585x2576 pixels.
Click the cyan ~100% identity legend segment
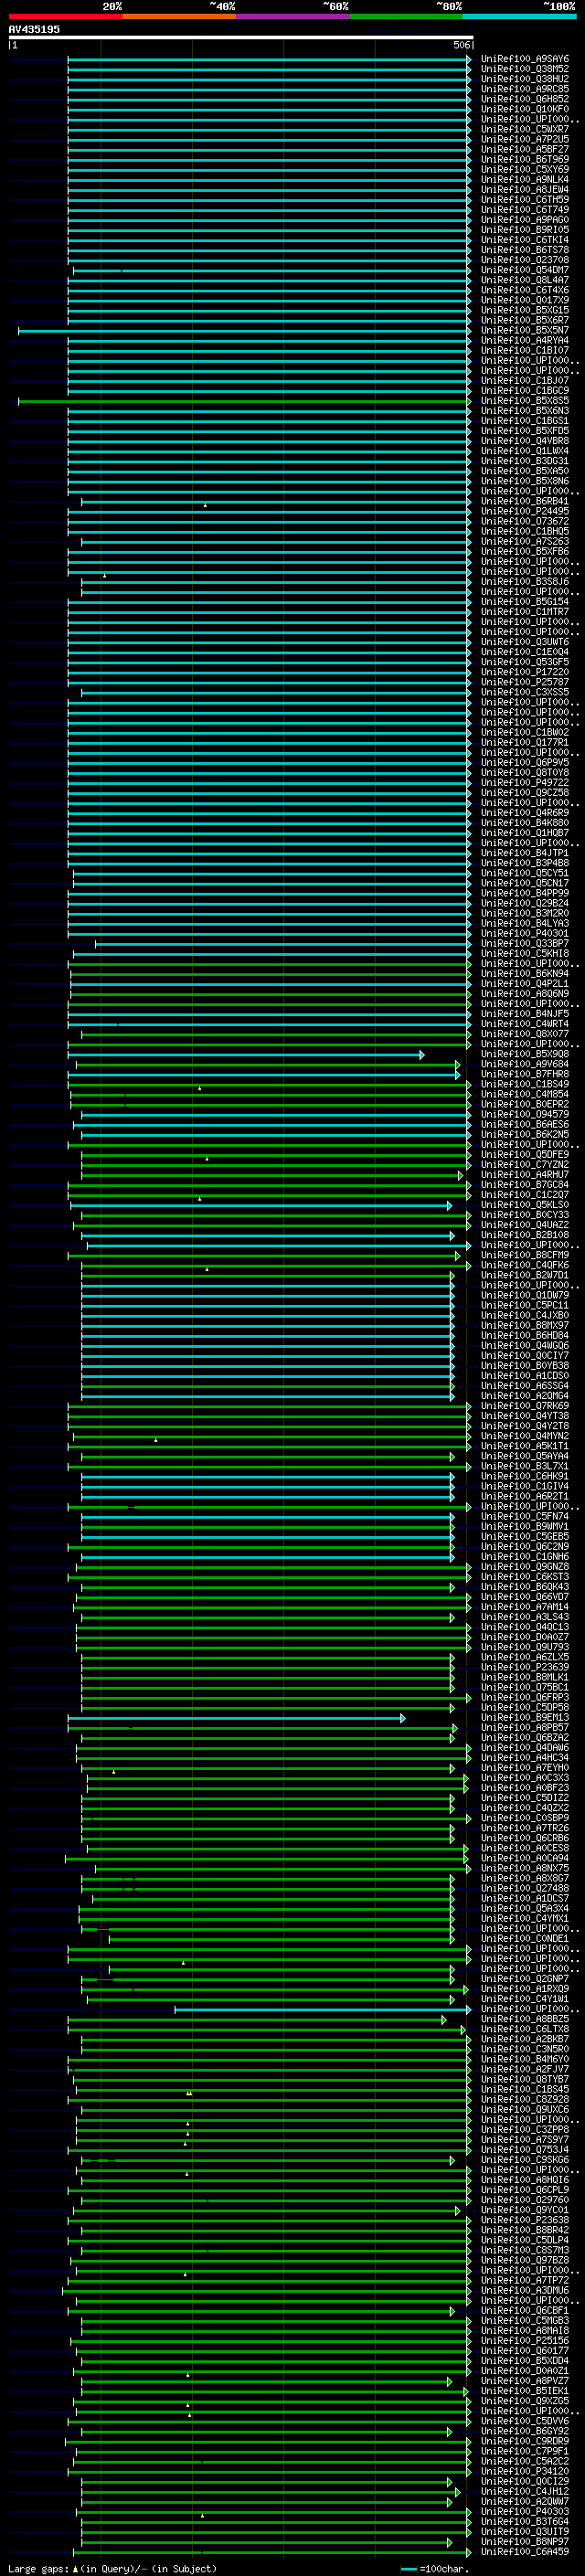(x=519, y=17)
